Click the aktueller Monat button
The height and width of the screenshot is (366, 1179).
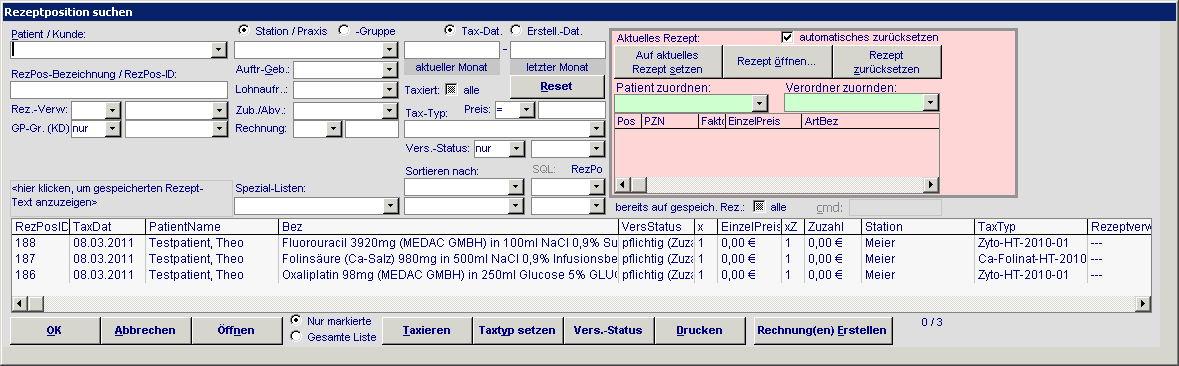pos(452,67)
